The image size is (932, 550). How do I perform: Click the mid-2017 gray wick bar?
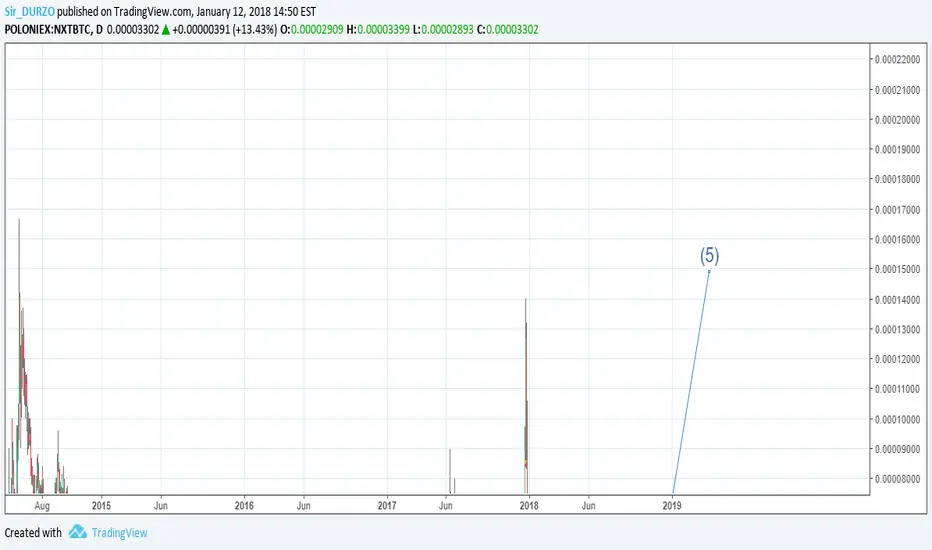450,471
